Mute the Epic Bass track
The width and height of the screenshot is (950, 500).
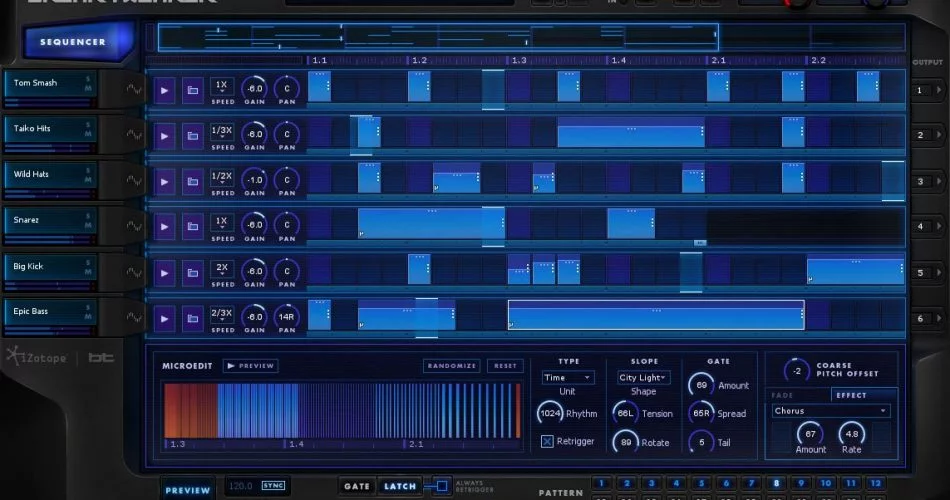(88, 316)
